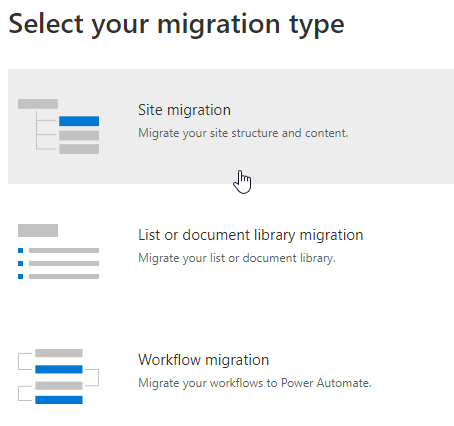Click the top blue bar in workflow icon
This screenshot has height=426, width=454.
[59, 369]
